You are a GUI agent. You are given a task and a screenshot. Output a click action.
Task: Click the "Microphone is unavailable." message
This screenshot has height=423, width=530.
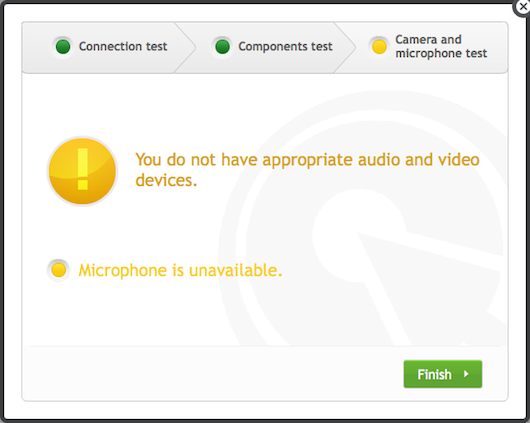180,271
